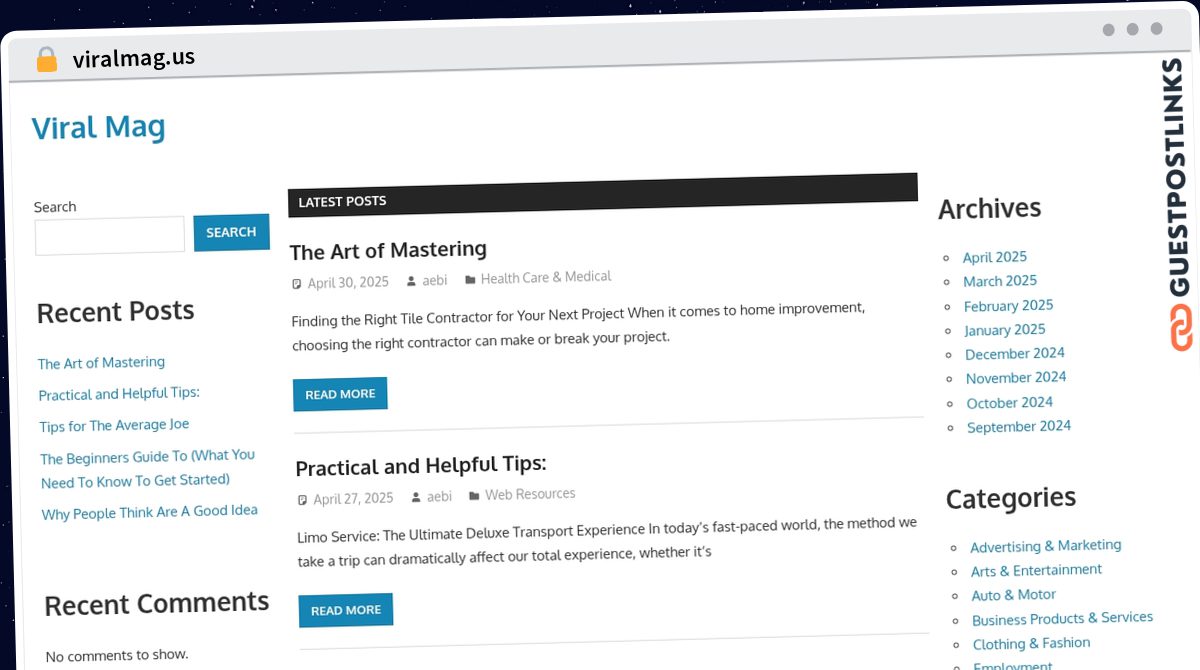Screen dimensions: 1200x670
Task: Click viralmag.us in the address bar
Action: (x=134, y=58)
